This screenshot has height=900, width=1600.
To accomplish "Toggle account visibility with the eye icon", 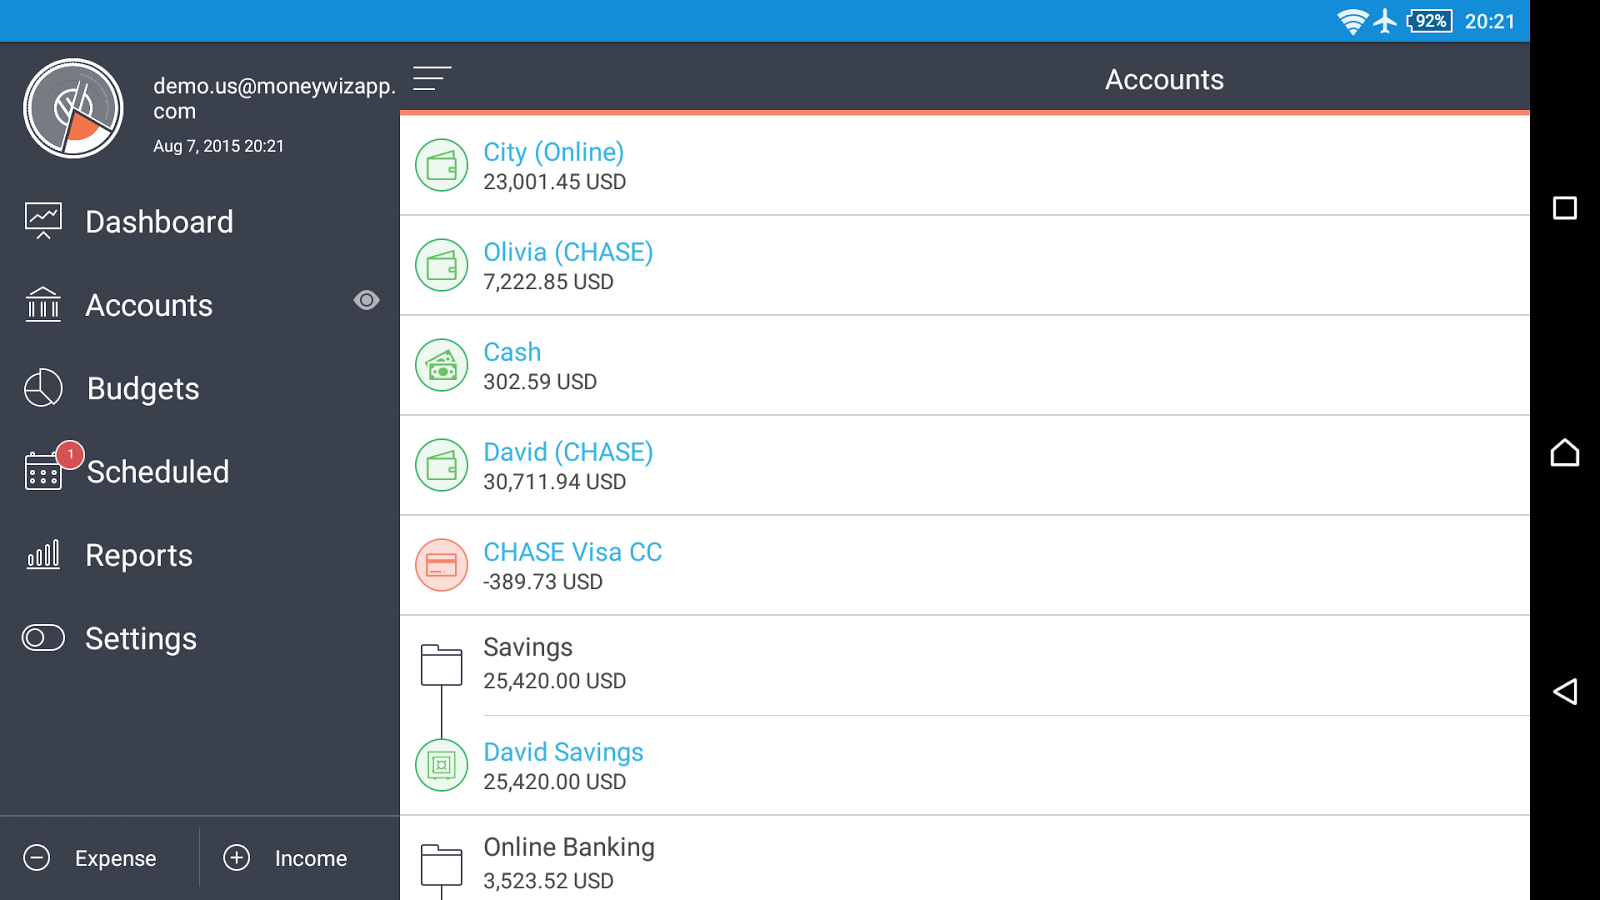I will (x=366, y=300).
